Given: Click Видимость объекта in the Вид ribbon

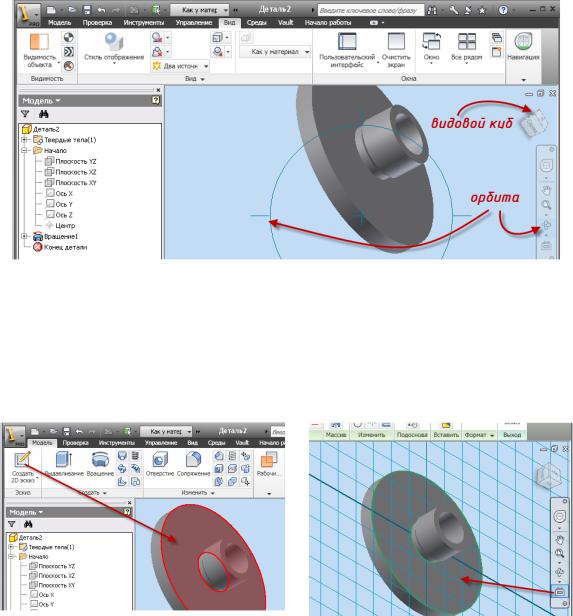Looking at the screenshot, I should [x=39, y=51].
